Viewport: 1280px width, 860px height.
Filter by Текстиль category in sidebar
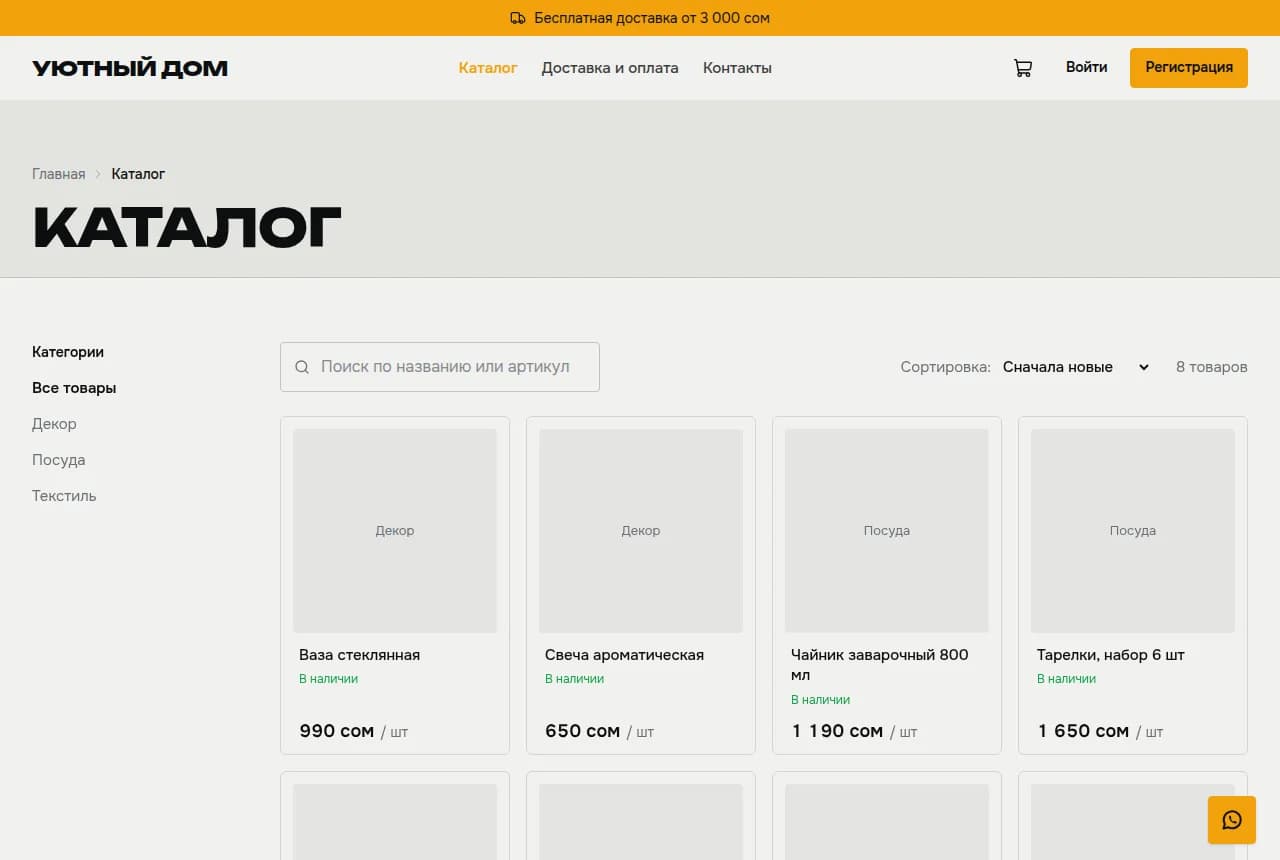point(64,496)
